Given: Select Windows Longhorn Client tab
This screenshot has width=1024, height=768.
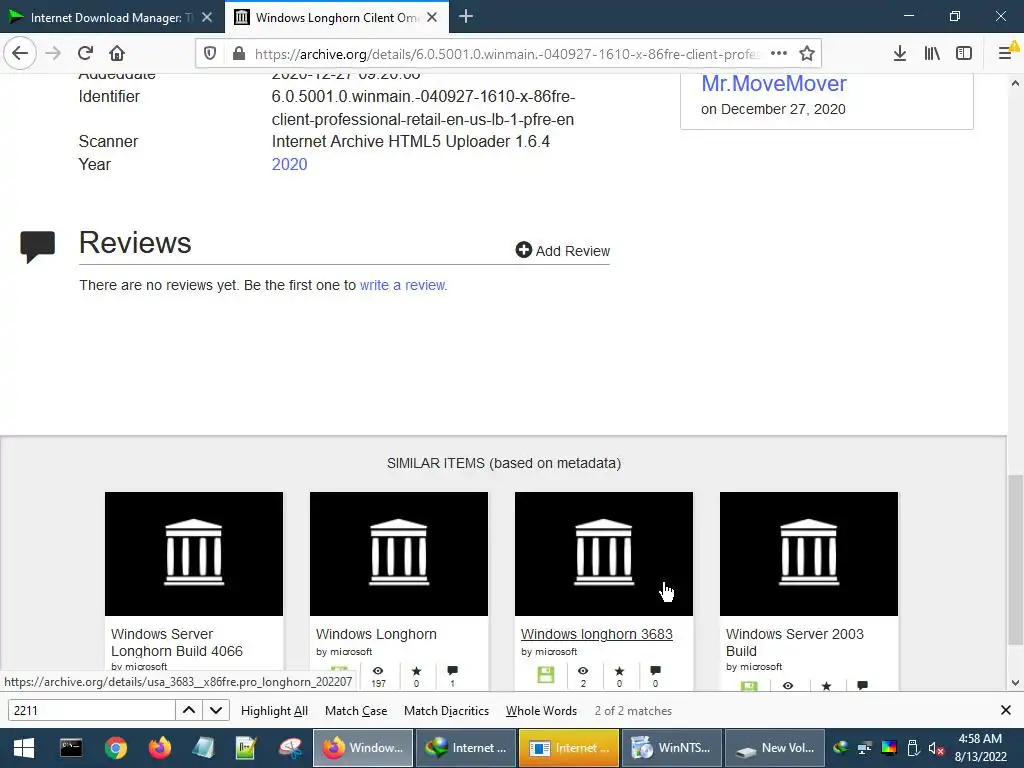Looking at the screenshot, I should point(336,18).
